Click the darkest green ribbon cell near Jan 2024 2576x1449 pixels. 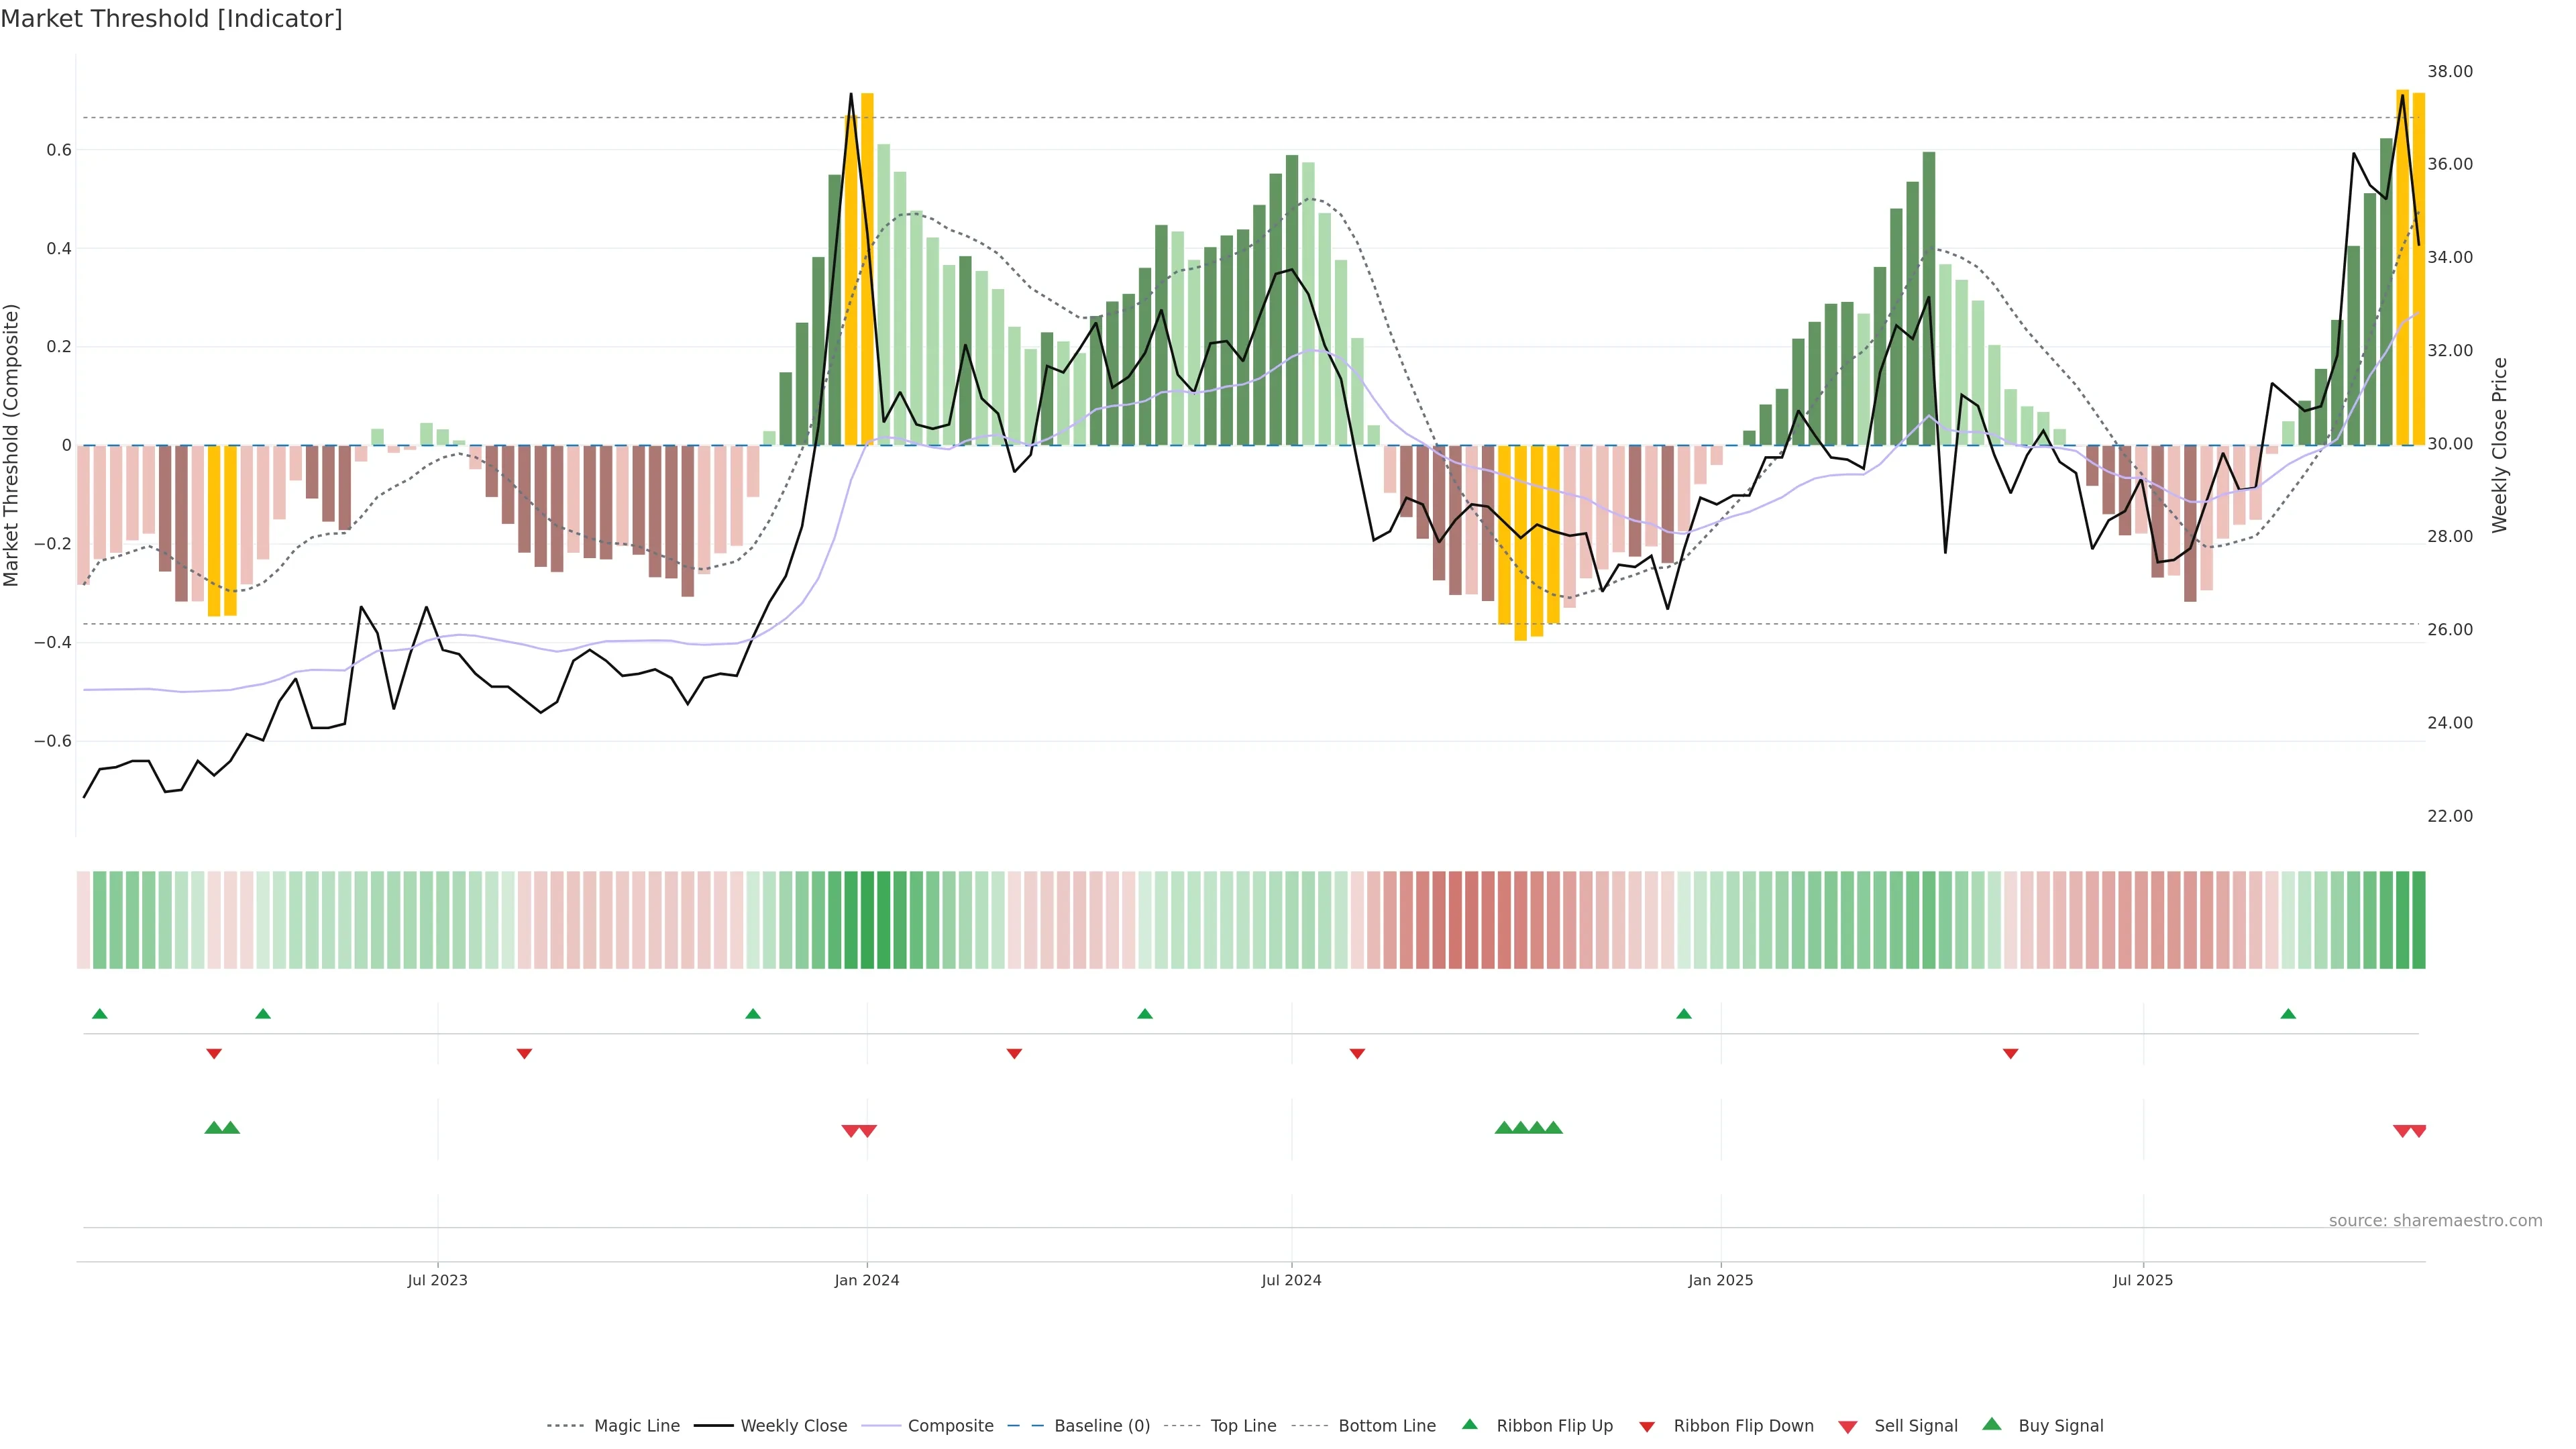867,920
